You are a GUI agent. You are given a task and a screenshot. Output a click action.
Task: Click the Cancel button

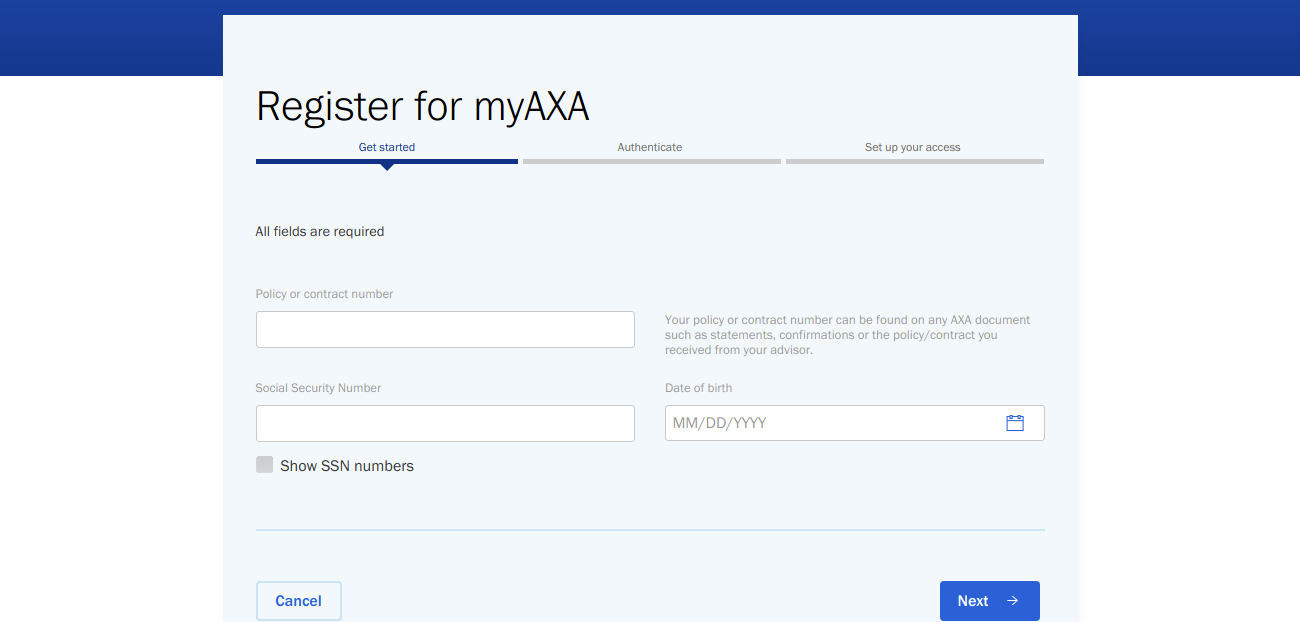(x=299, y=601)
